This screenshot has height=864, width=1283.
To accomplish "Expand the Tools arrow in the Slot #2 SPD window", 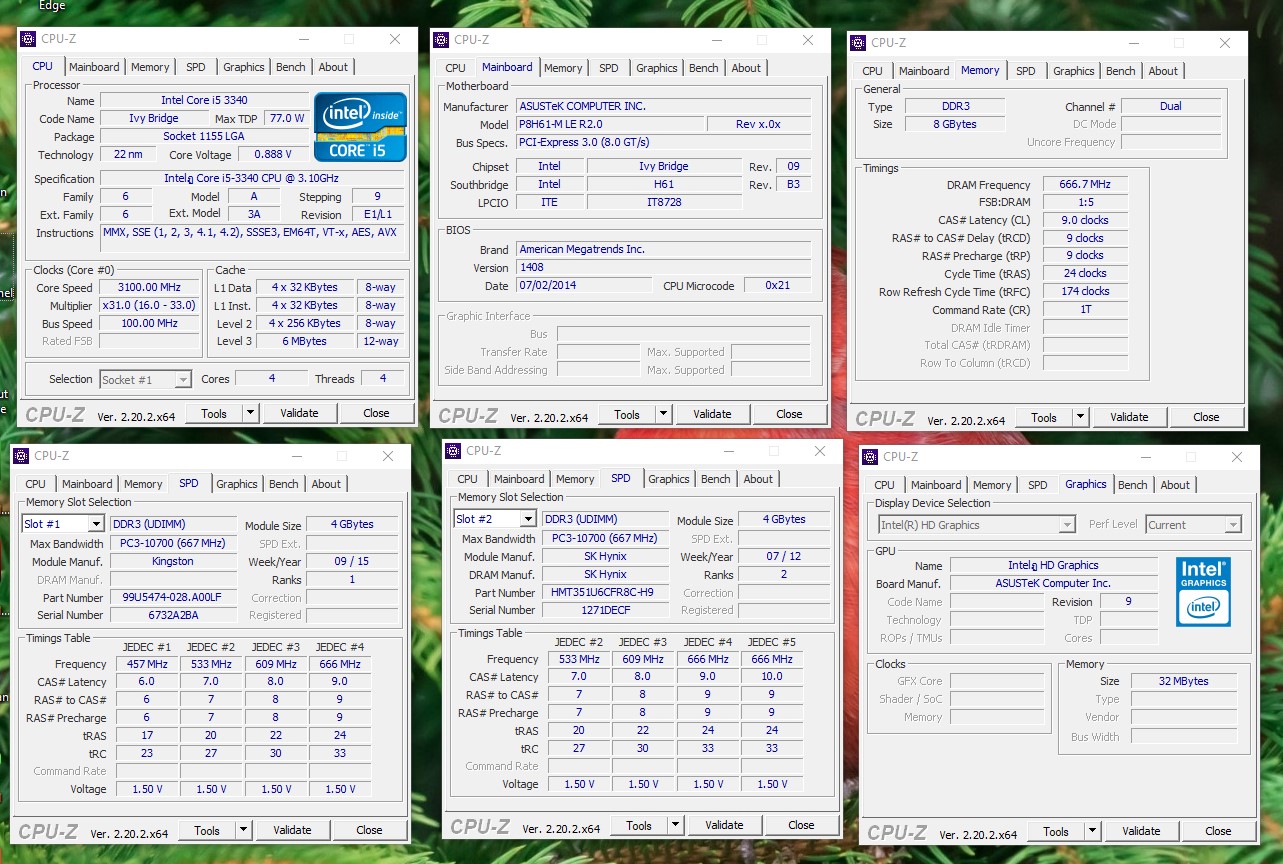I will pos(674,825).
